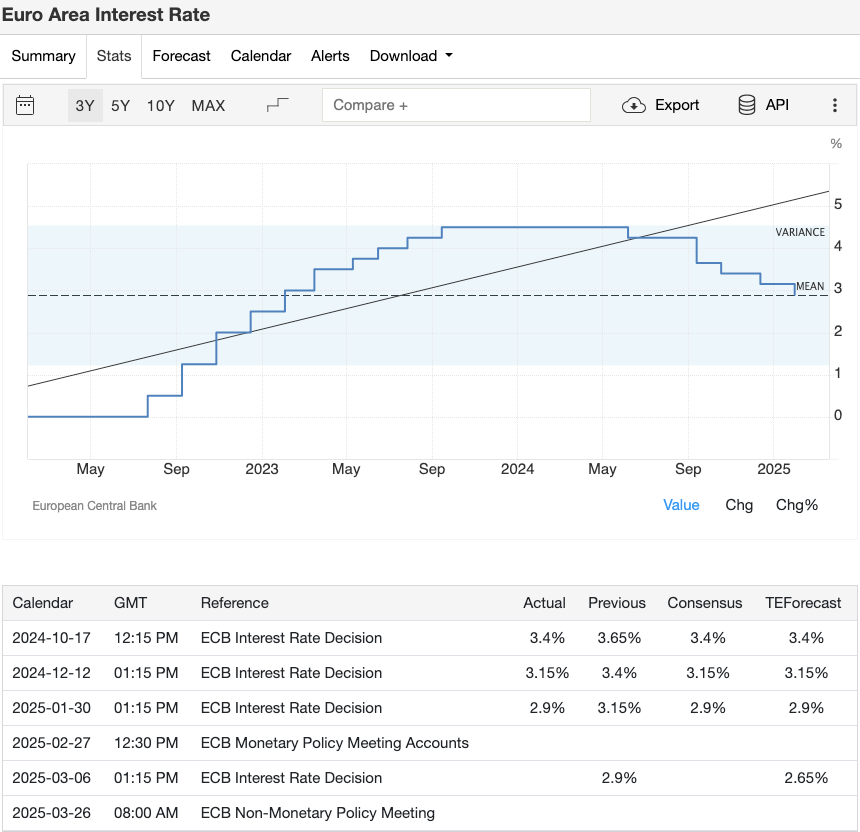Click the Export cloud icon

coord(634,105)
